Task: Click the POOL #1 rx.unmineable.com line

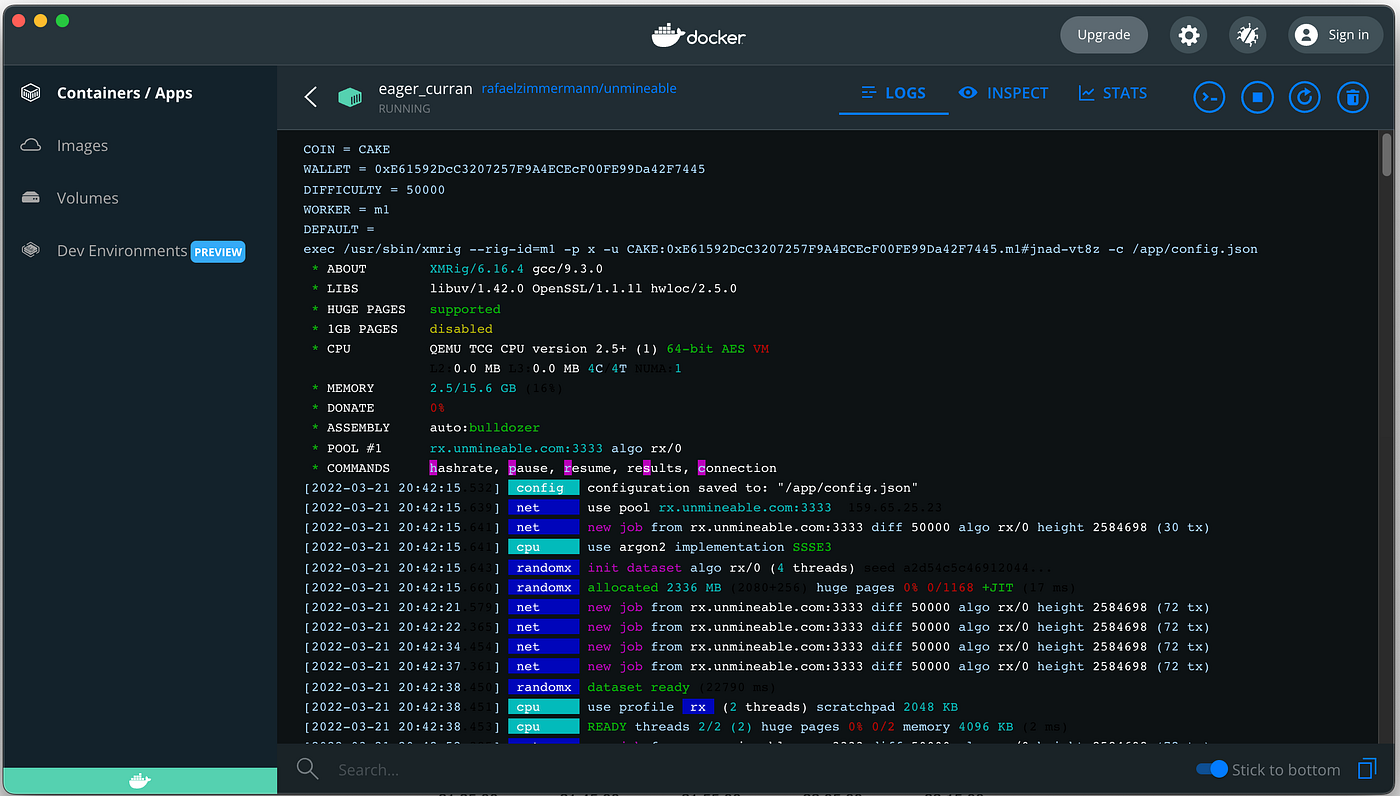Action: pos(496,448)
